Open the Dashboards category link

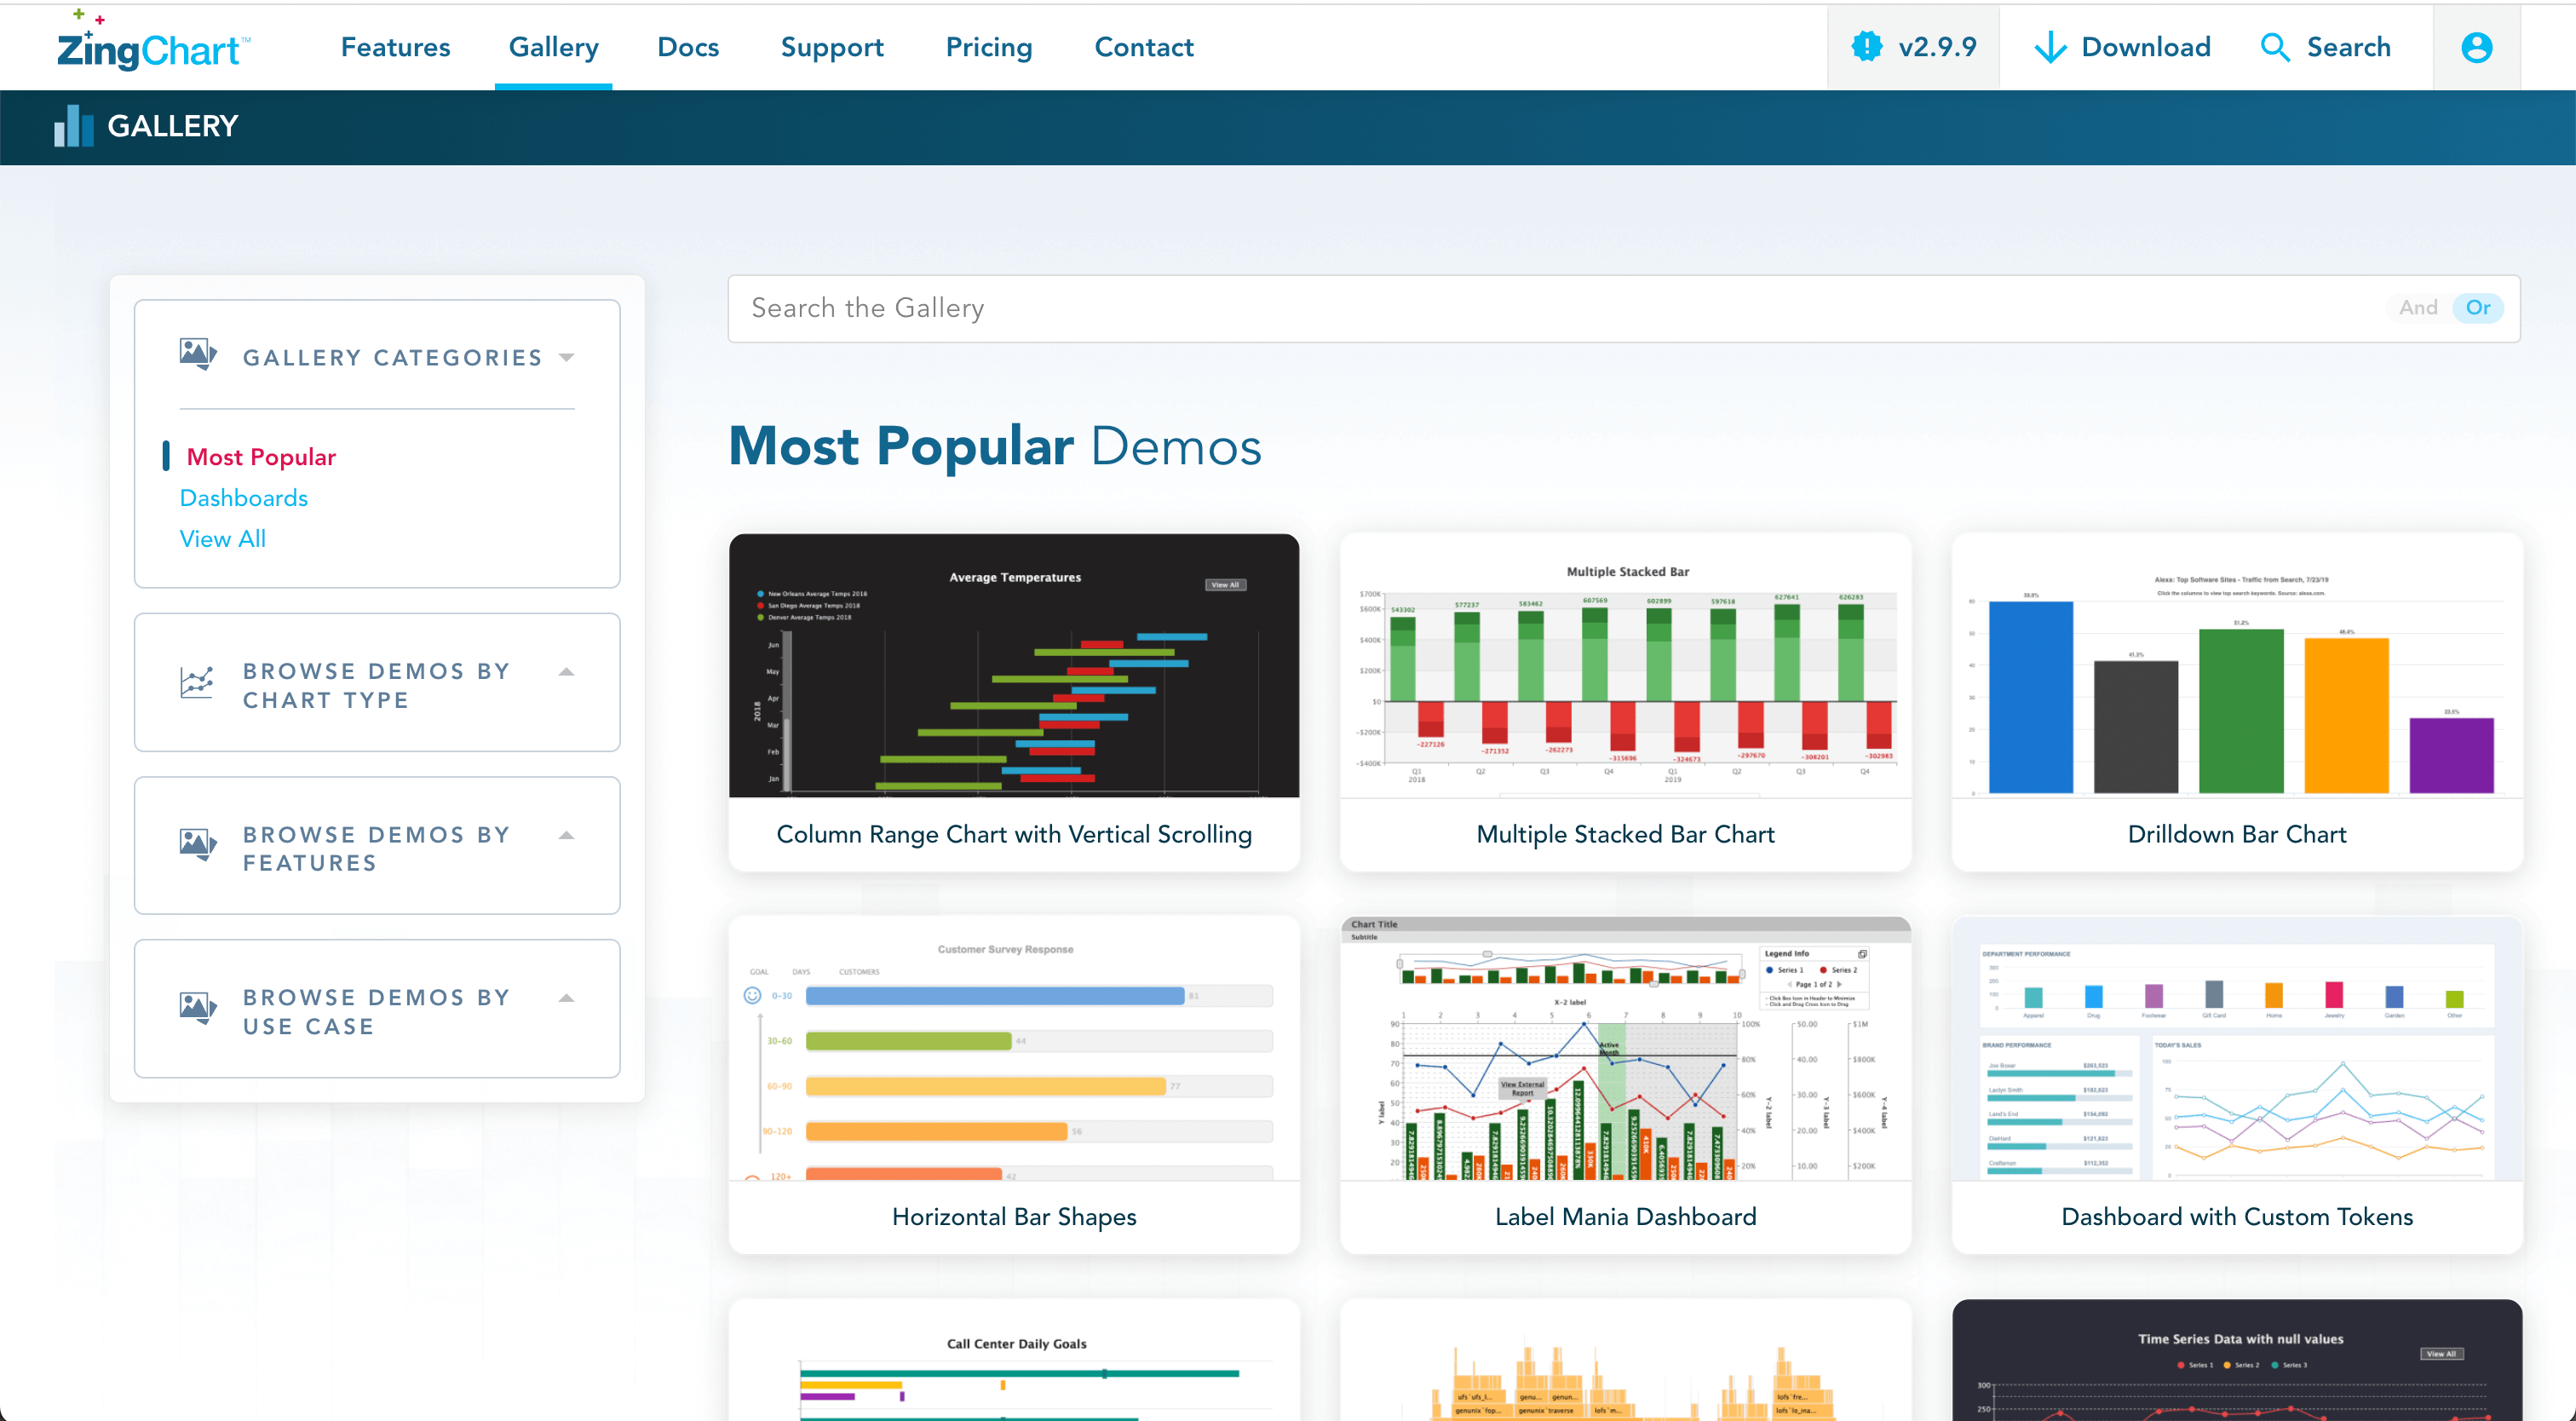tap(244, 498)
